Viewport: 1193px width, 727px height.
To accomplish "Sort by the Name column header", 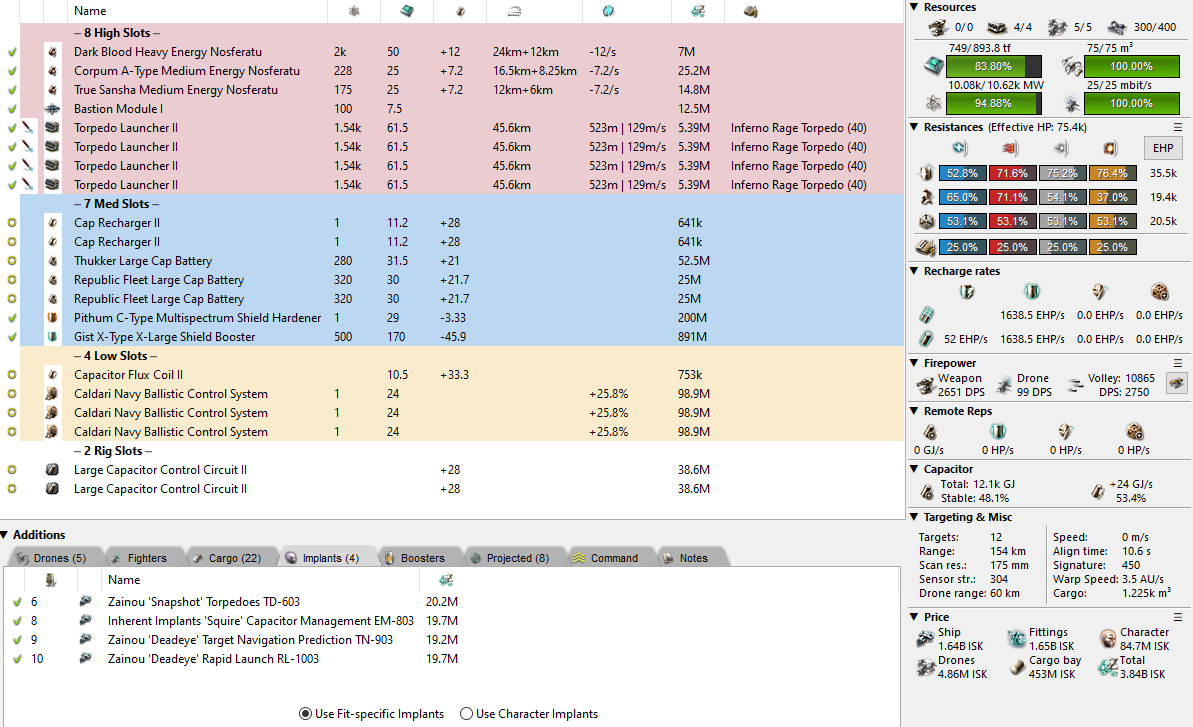I will 90,11.
